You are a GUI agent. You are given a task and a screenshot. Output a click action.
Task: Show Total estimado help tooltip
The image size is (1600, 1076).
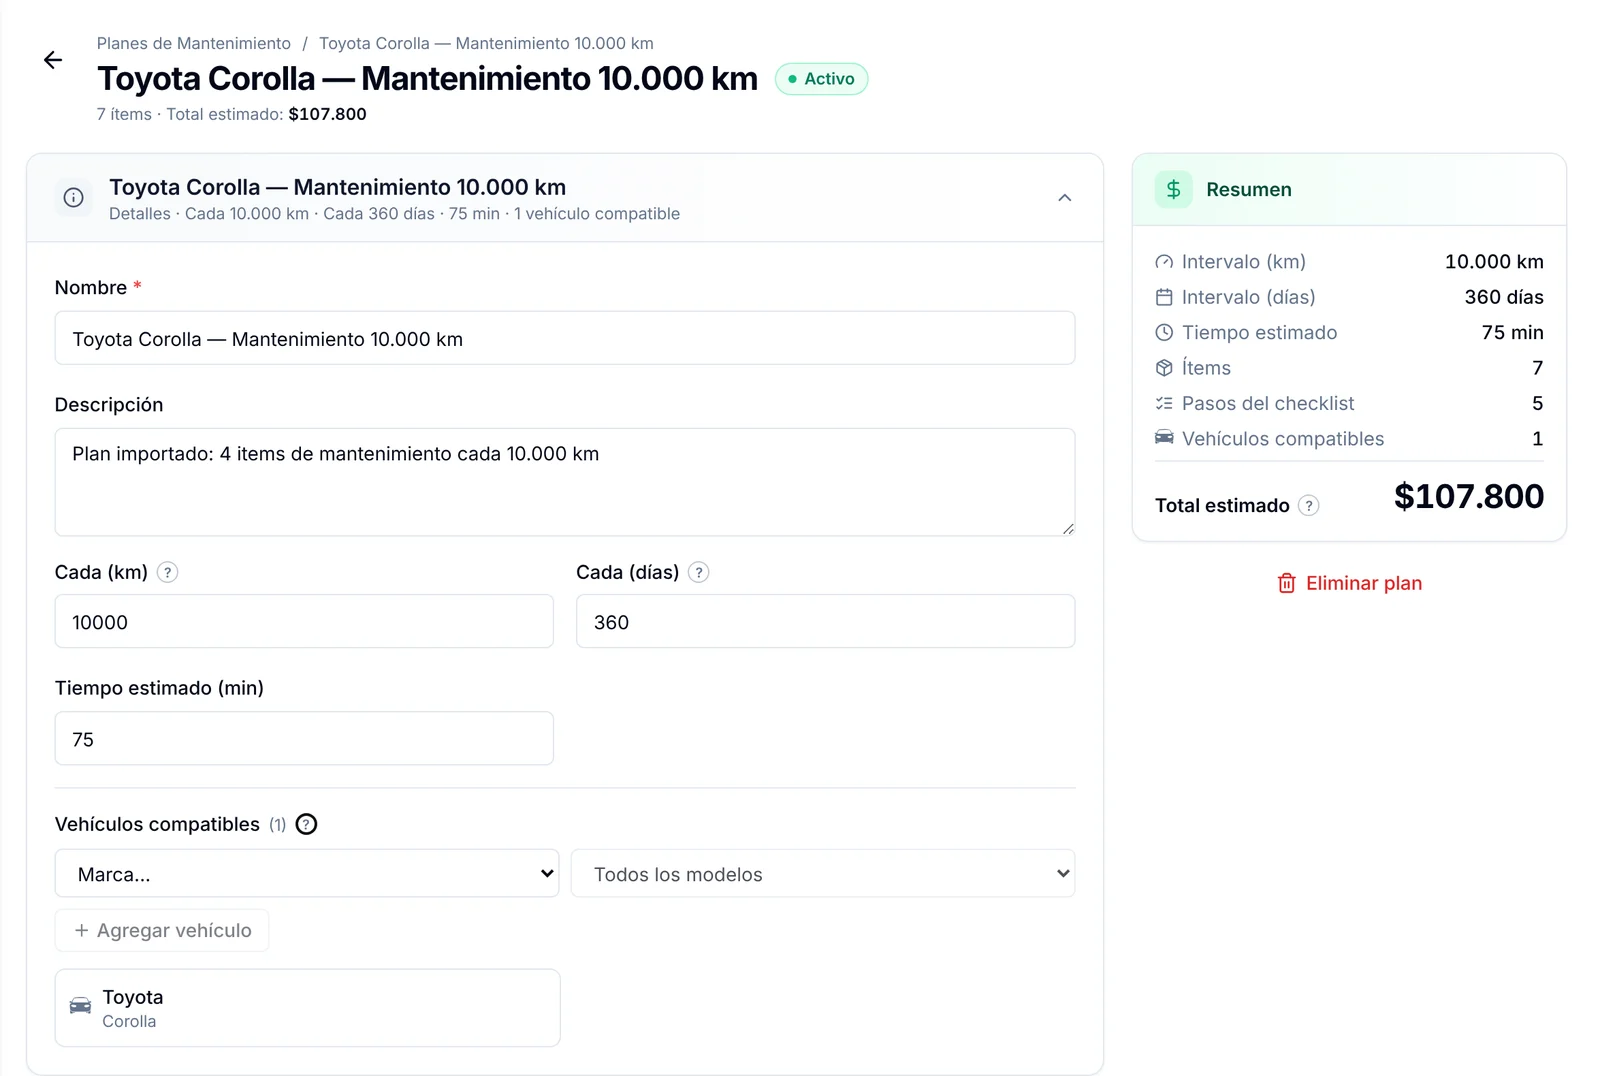coord(1308,506)
